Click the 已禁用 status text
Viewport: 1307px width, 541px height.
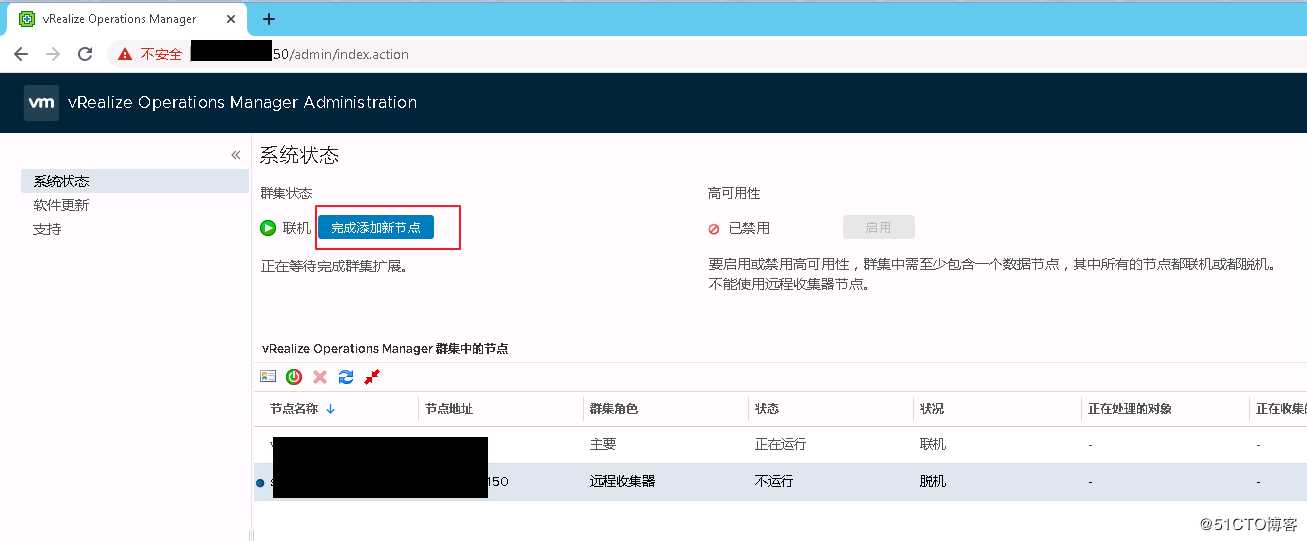pyautogui.click(x=749, y=228)
